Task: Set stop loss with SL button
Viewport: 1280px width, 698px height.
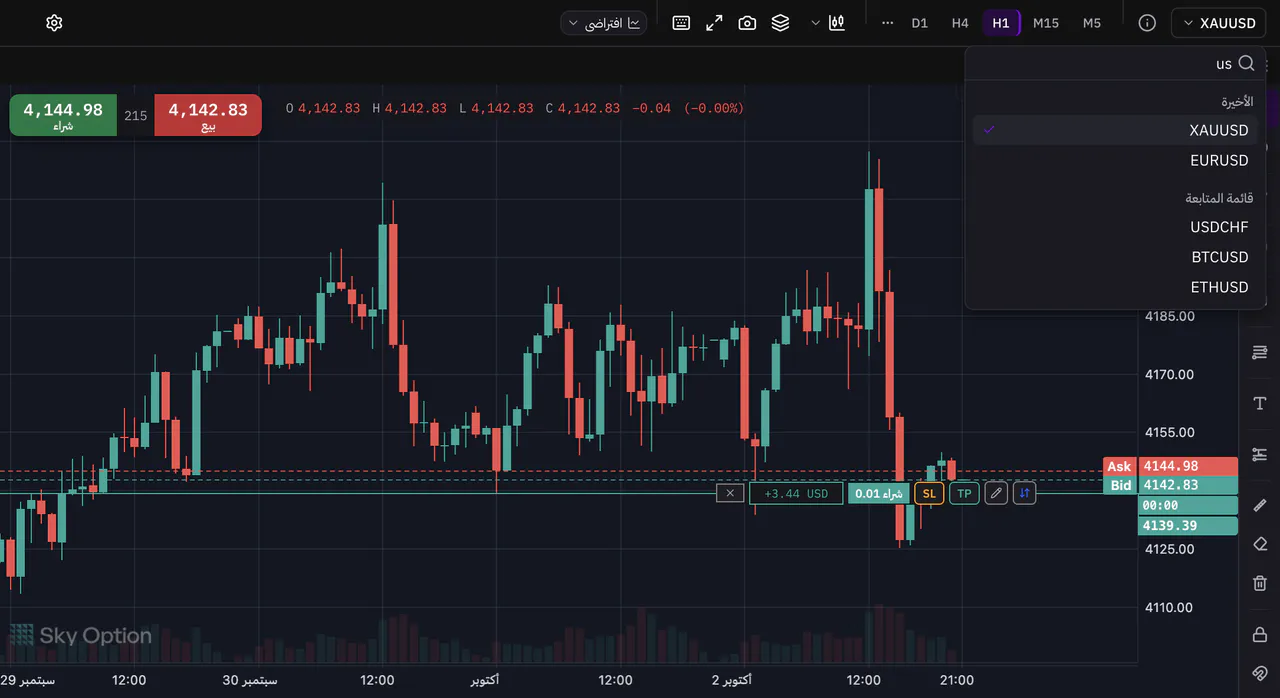Action: (x=929, y=493)
